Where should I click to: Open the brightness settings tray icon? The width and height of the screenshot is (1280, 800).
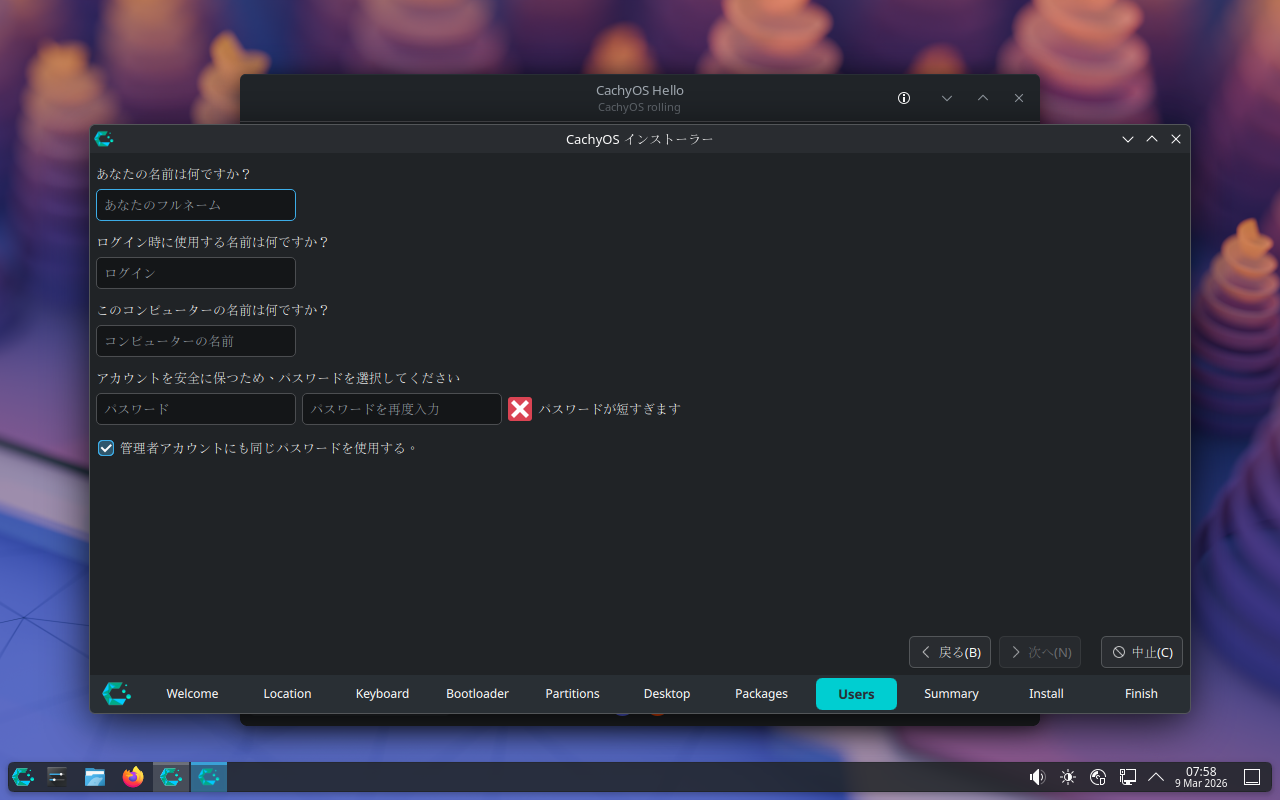click(x=1068, y=777)
